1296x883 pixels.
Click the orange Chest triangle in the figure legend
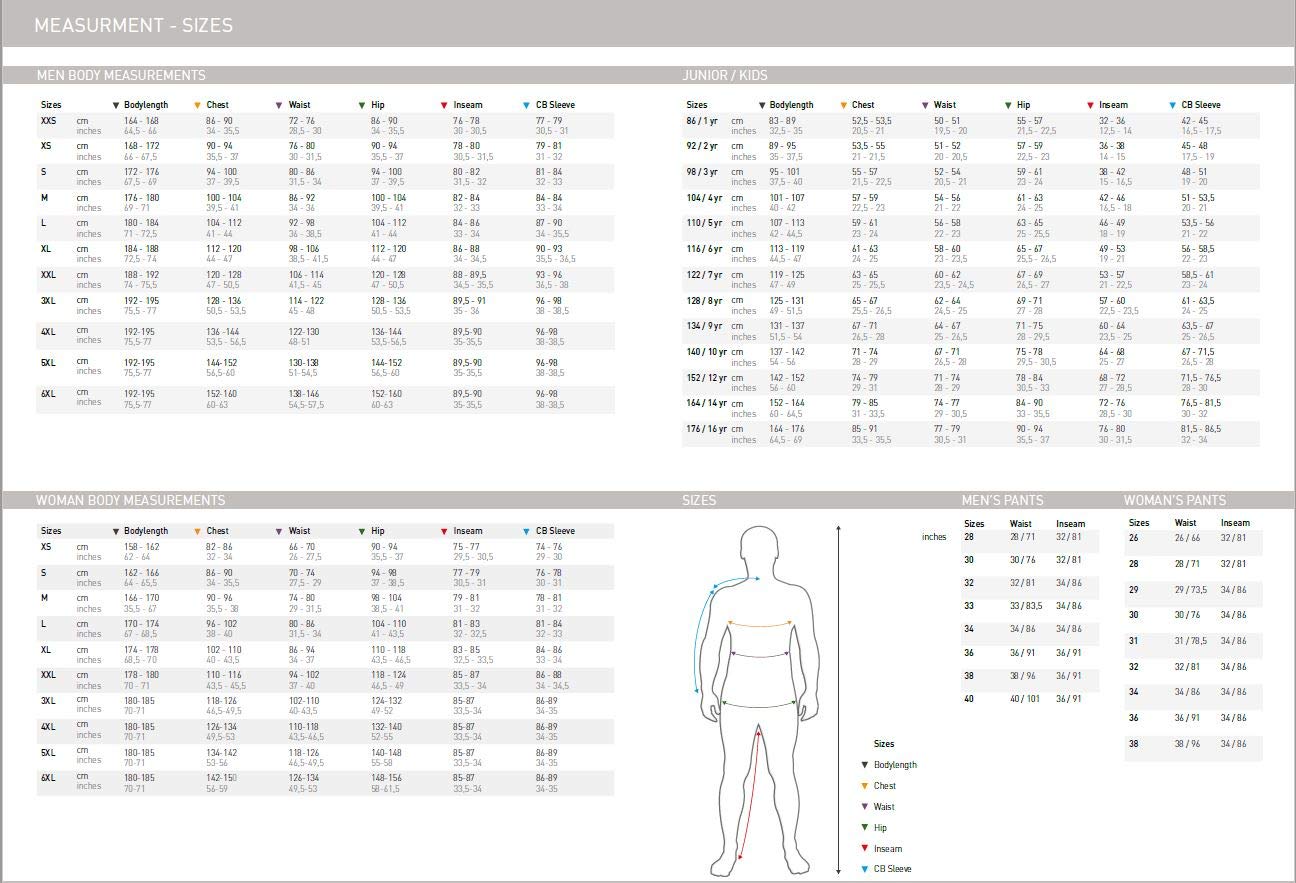tap(865, 786)
